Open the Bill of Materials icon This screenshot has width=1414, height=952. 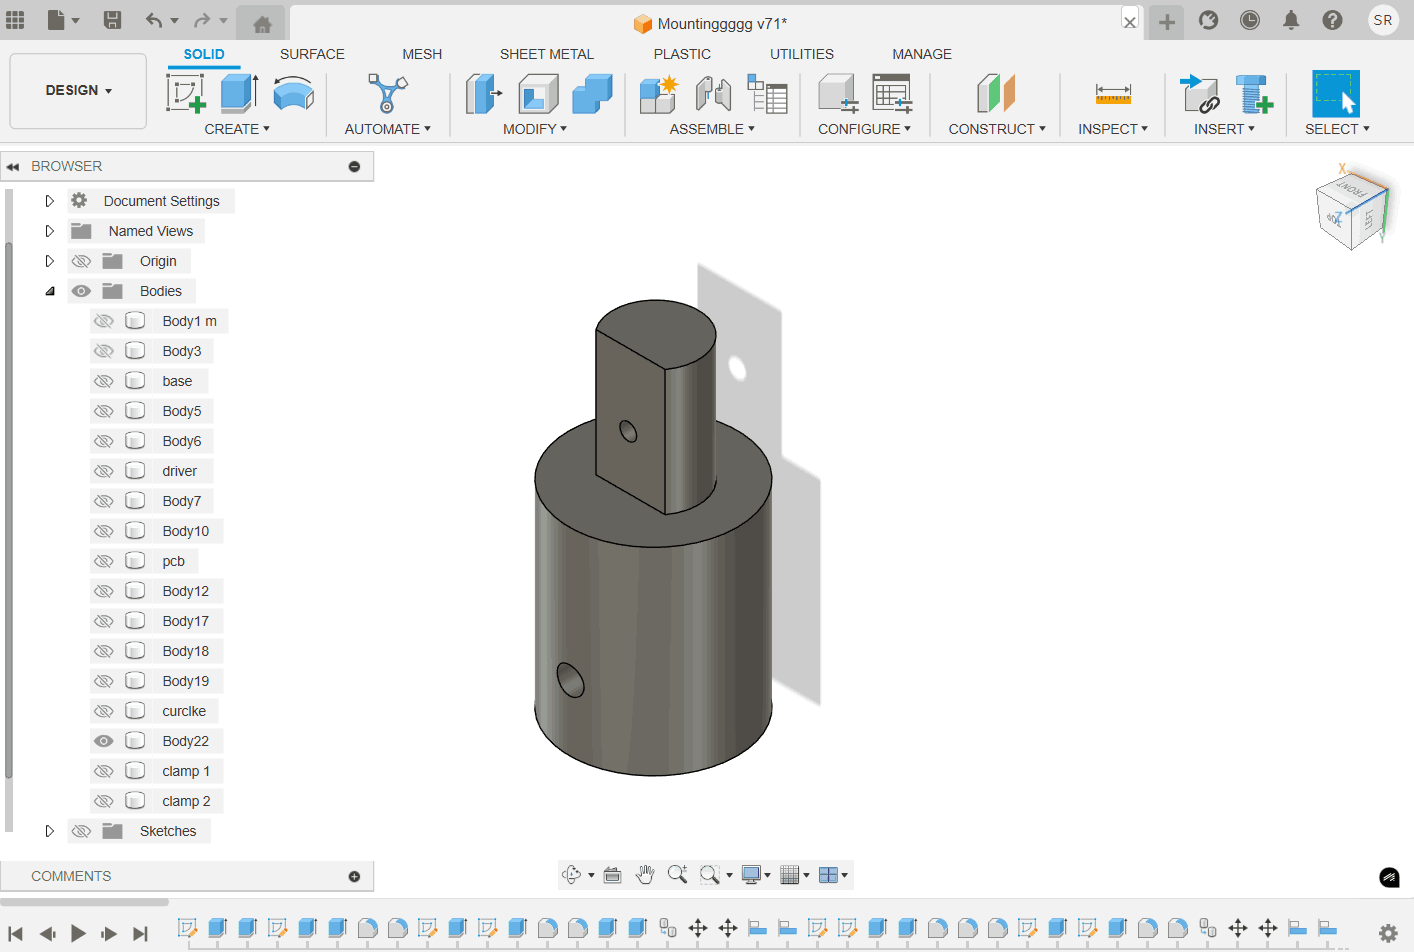pyautogui.click(x=767, y=94)
